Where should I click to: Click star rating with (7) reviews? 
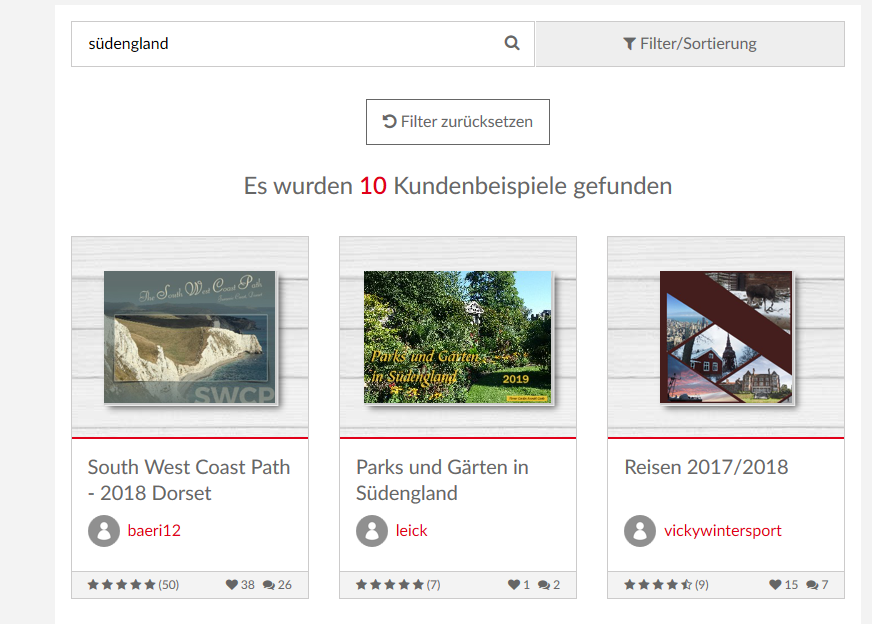398,585
